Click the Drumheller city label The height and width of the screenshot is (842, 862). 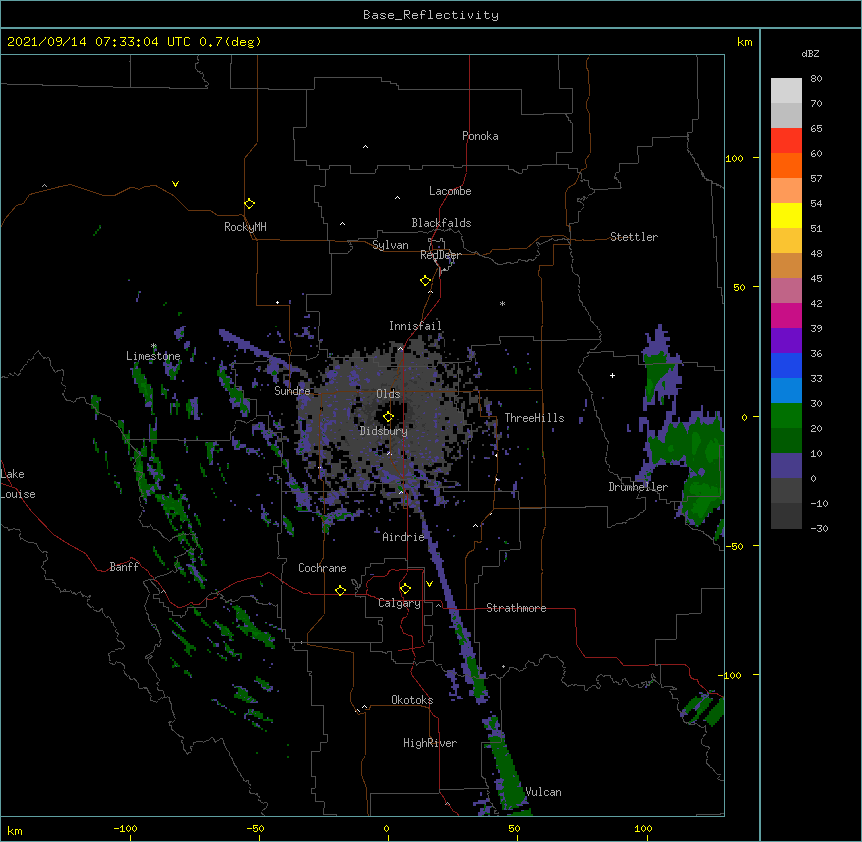638,487
